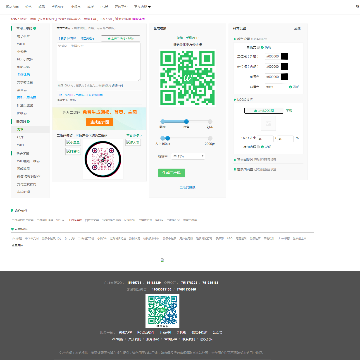Open the dropdown below the two sliders
The width and height of the screenshot is (360, 360).
[187, 156]
